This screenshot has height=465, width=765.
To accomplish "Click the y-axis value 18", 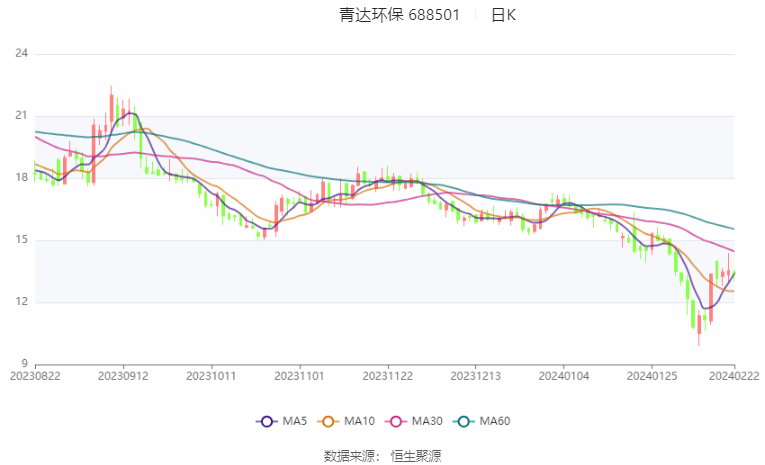I will [21, 178].
